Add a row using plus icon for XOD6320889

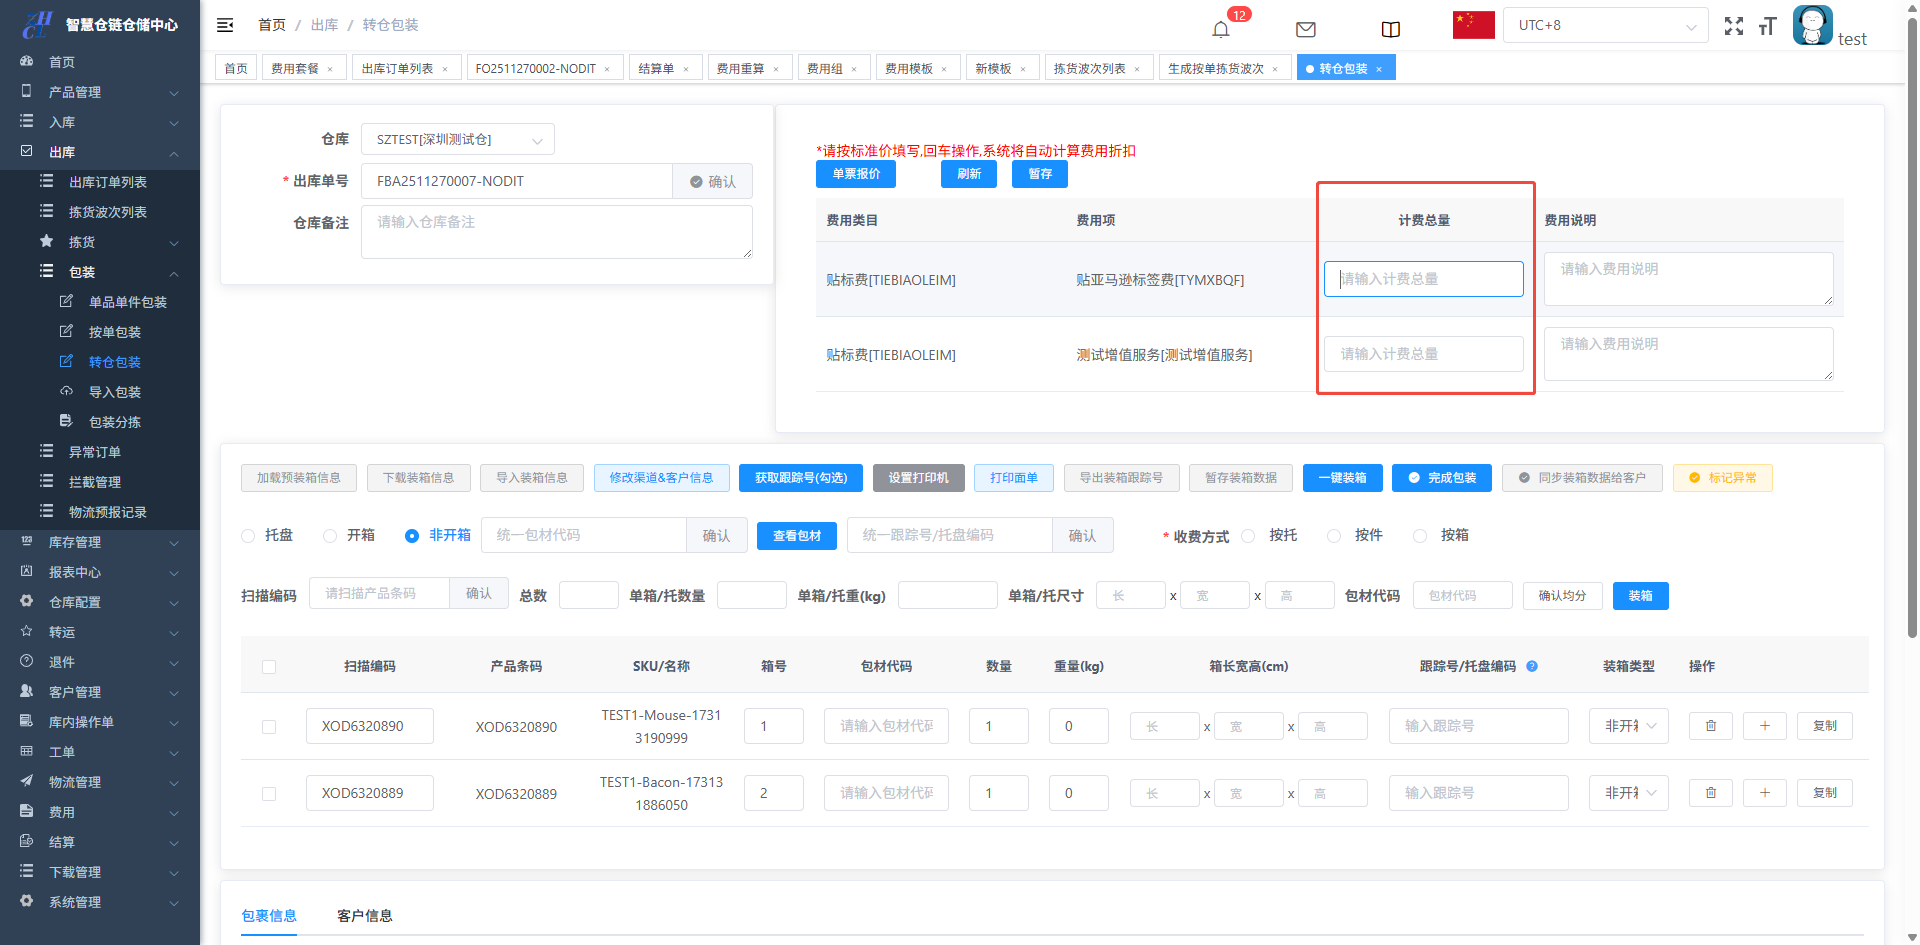[x=1764, y=793]
